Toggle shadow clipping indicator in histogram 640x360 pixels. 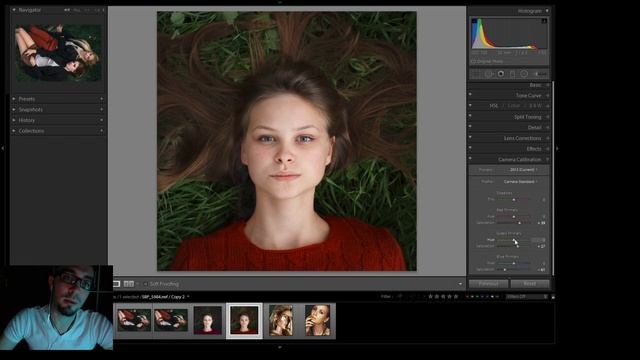click(x=474, y=20)
